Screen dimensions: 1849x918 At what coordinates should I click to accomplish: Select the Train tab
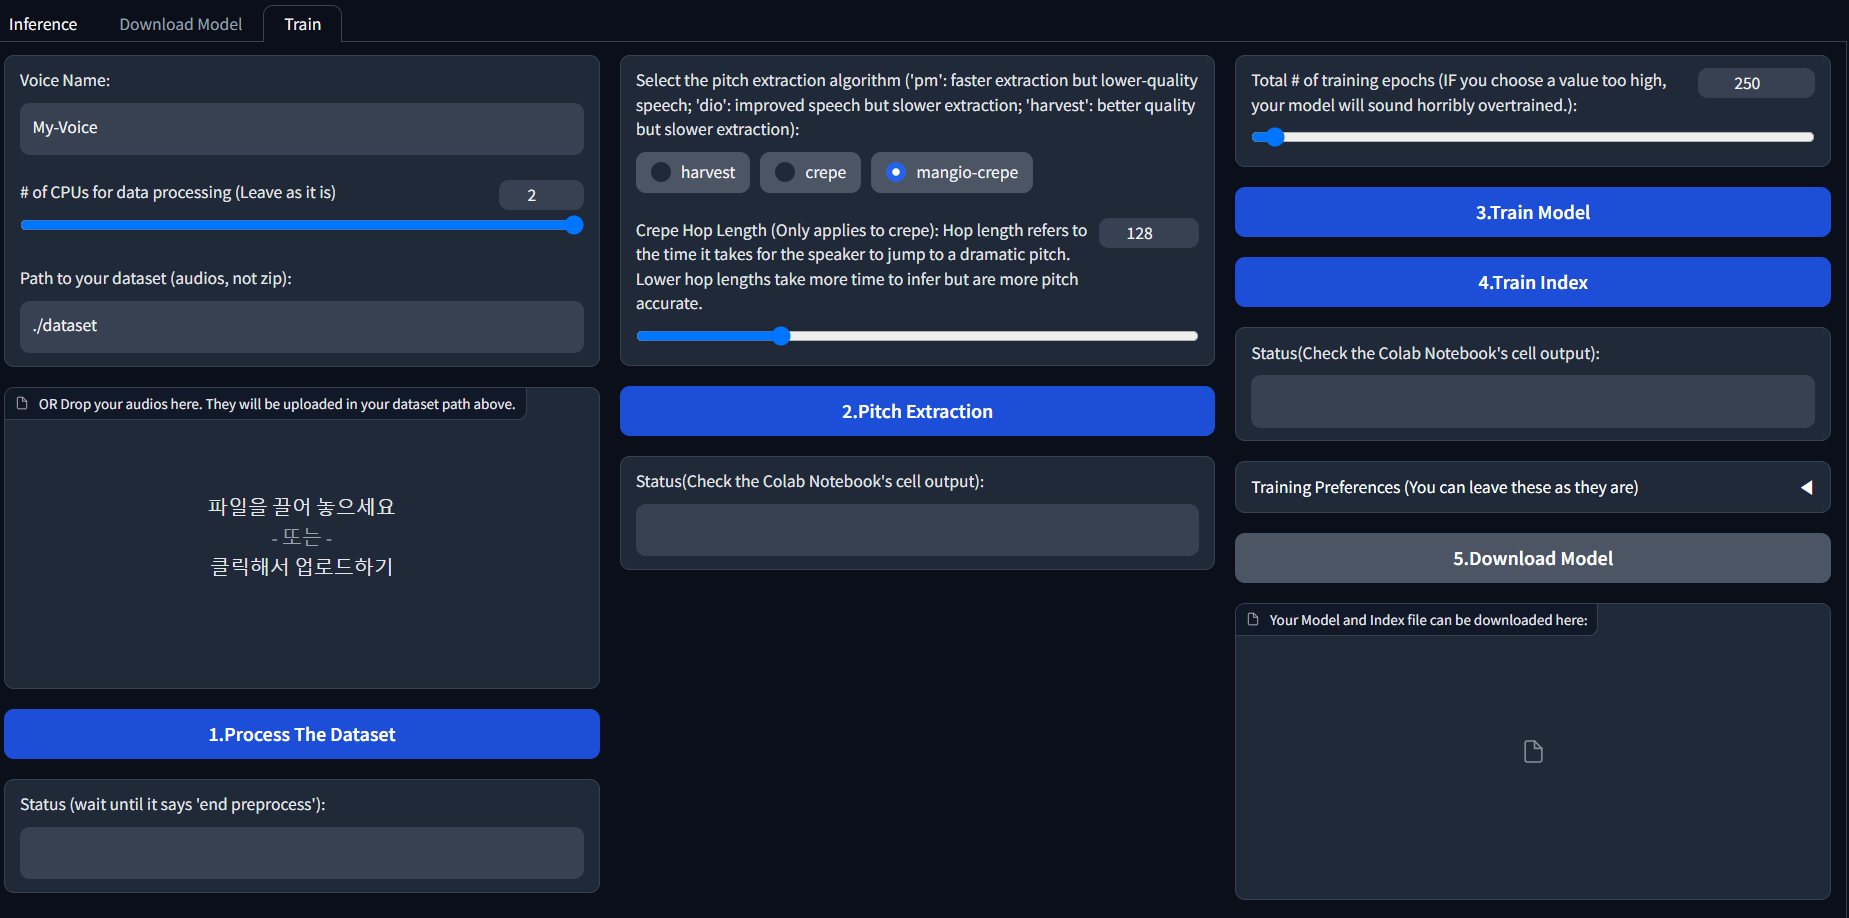tap(303, 24)
